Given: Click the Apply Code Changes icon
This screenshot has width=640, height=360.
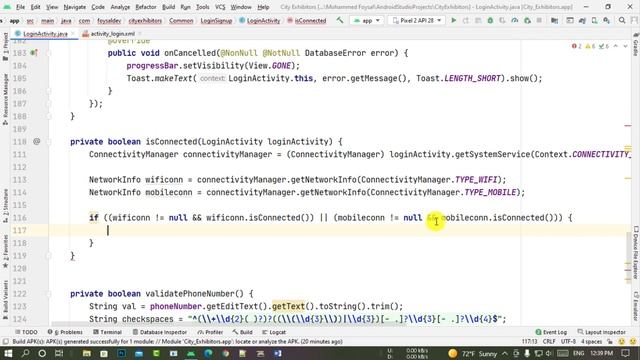Looking at the screenshot, I should pyautogui.click(x=478, y=20).
